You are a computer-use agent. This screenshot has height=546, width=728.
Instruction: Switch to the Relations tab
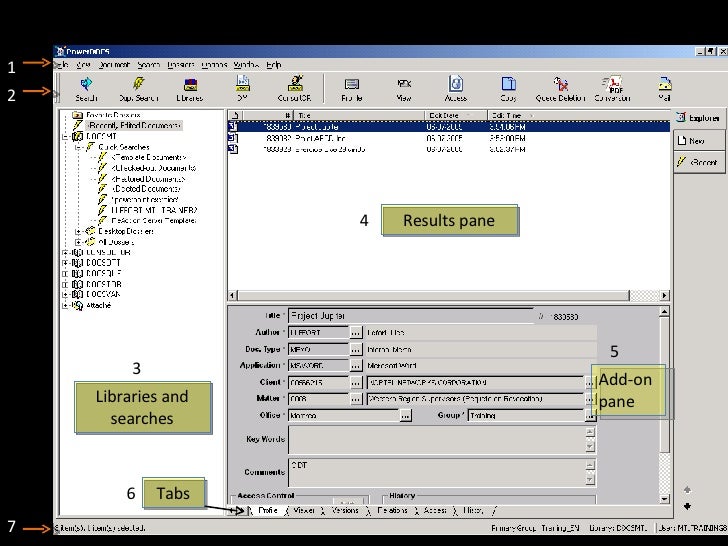(392, 510)
